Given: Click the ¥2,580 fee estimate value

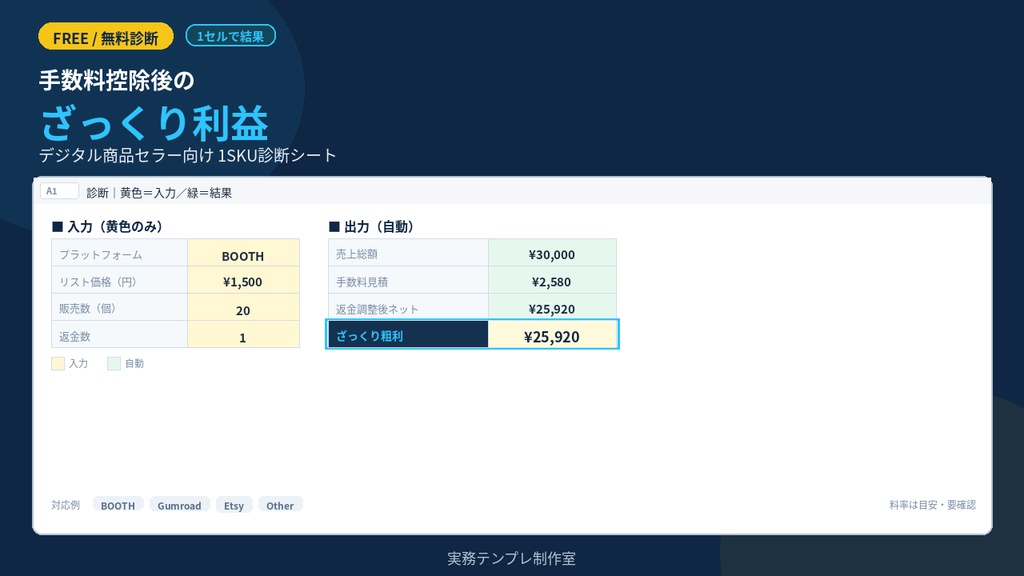Looking at the screenshot, I should point(552,280).
